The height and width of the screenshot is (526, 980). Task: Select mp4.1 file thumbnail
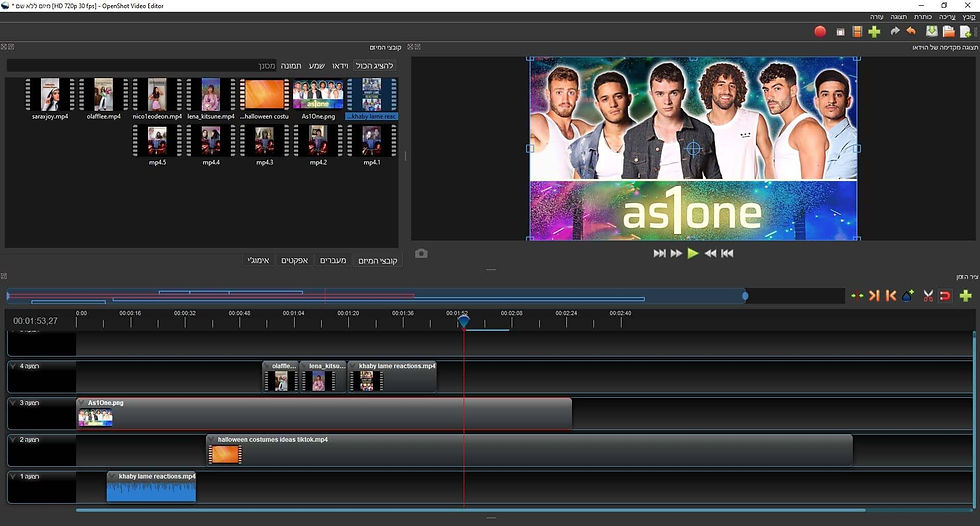(372, 140)
